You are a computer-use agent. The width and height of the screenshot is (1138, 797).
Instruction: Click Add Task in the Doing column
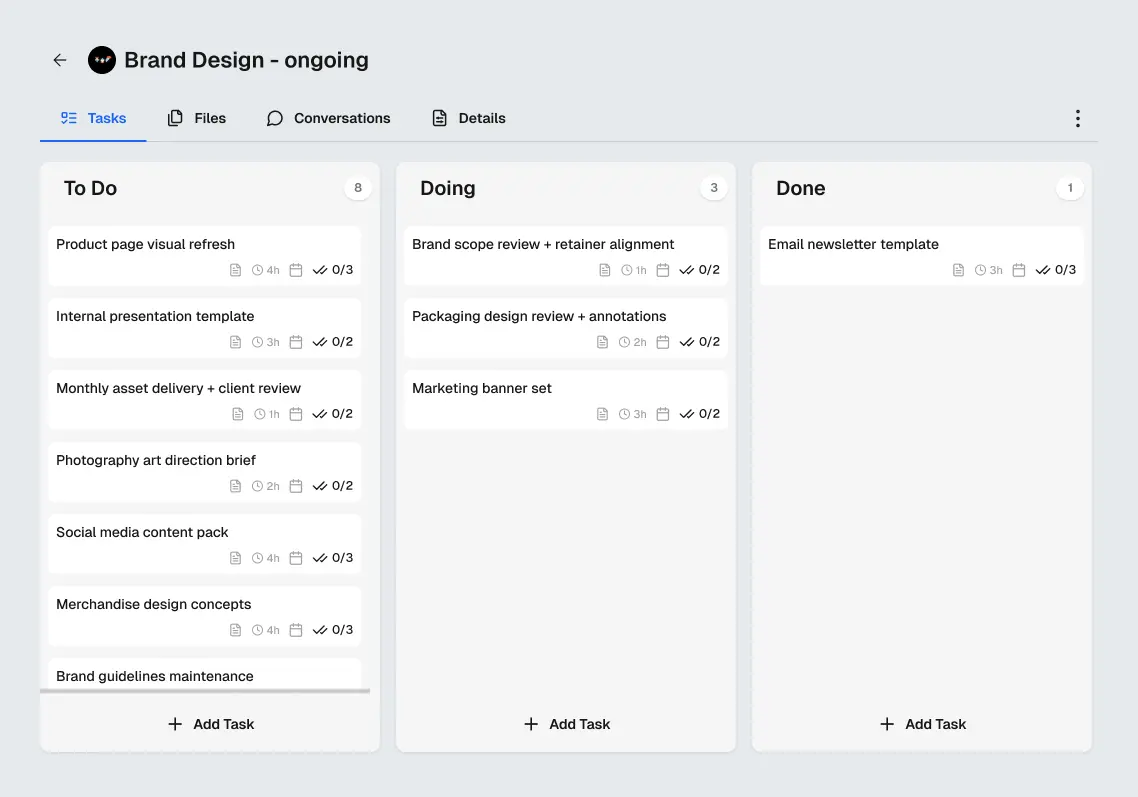(x=566, y=723)
